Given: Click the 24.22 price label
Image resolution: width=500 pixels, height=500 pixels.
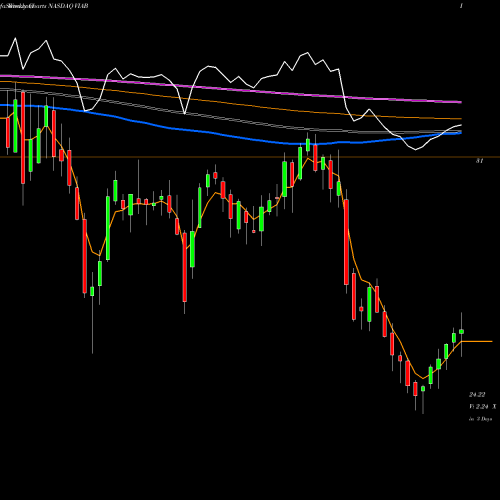Looking at the screenshot, I should [477, 395].
